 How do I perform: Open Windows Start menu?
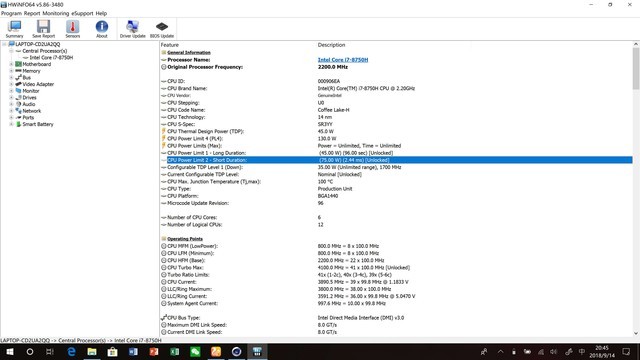point(9,351)
